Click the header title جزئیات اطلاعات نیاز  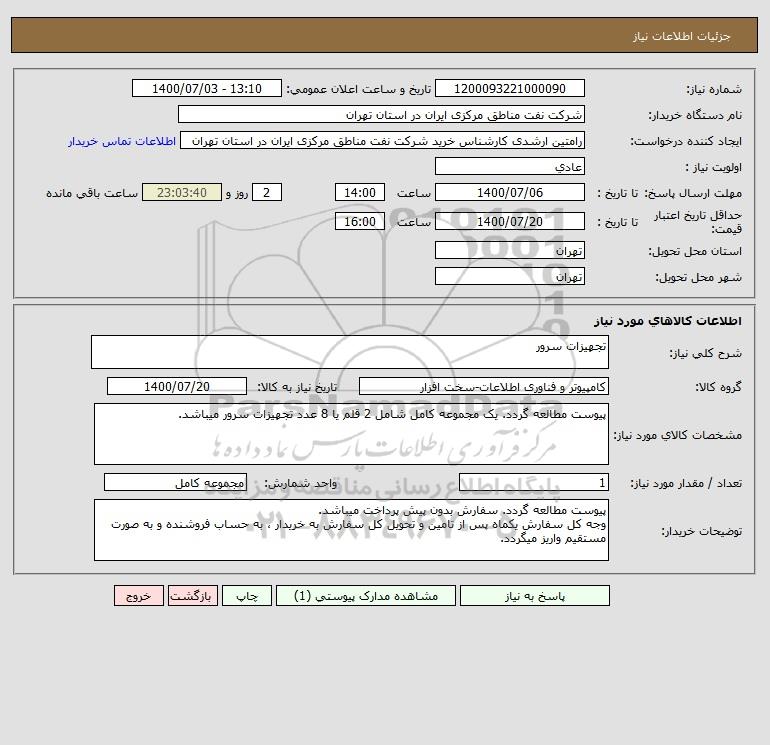click(x=681, y=36)
